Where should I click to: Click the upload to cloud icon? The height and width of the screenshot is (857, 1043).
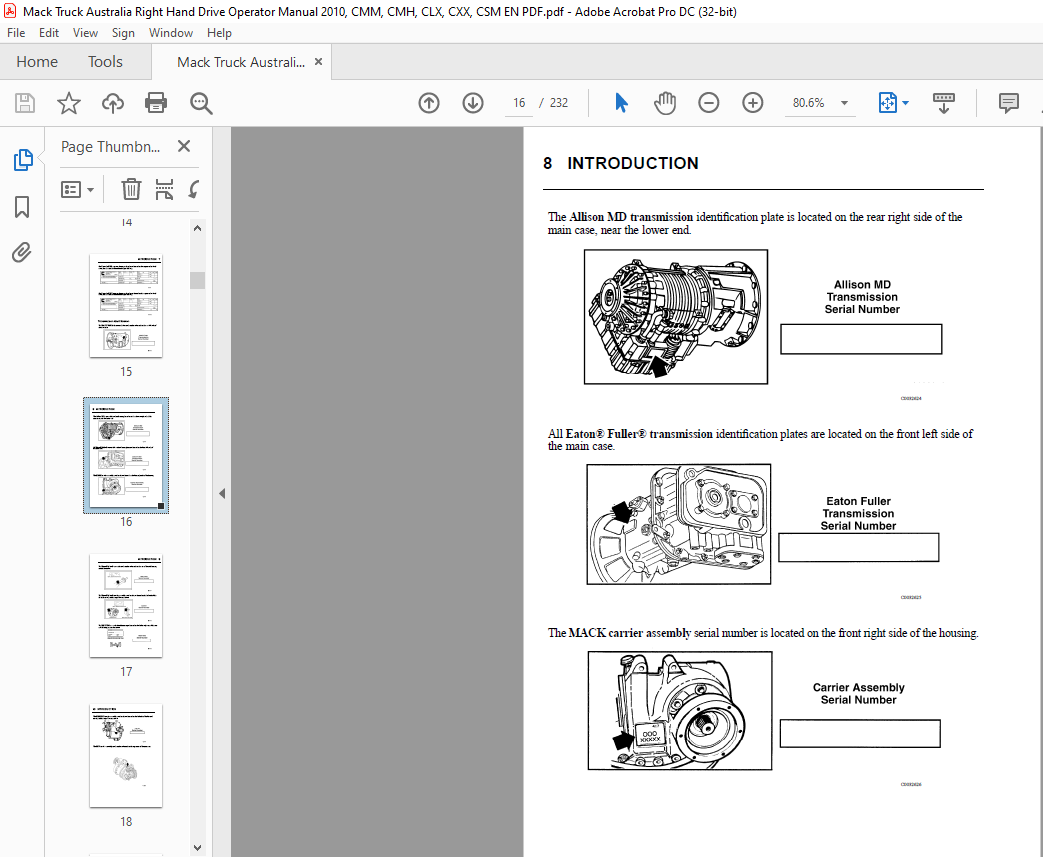[x=113, y=103]
